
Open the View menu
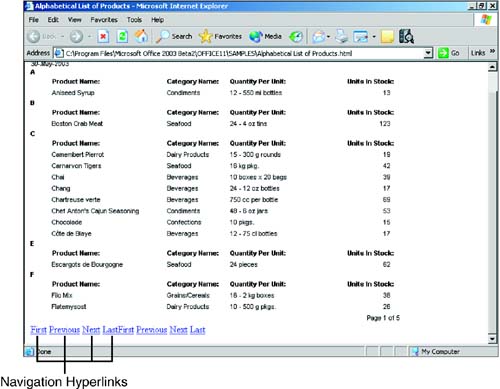(75, 20)
